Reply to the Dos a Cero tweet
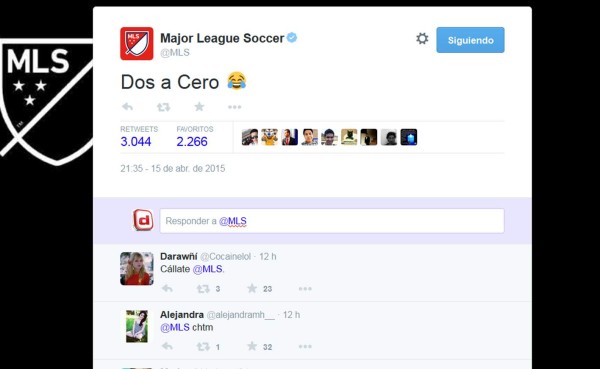The width and height of the screenshot is (600, 369). (x=127, y=107)
